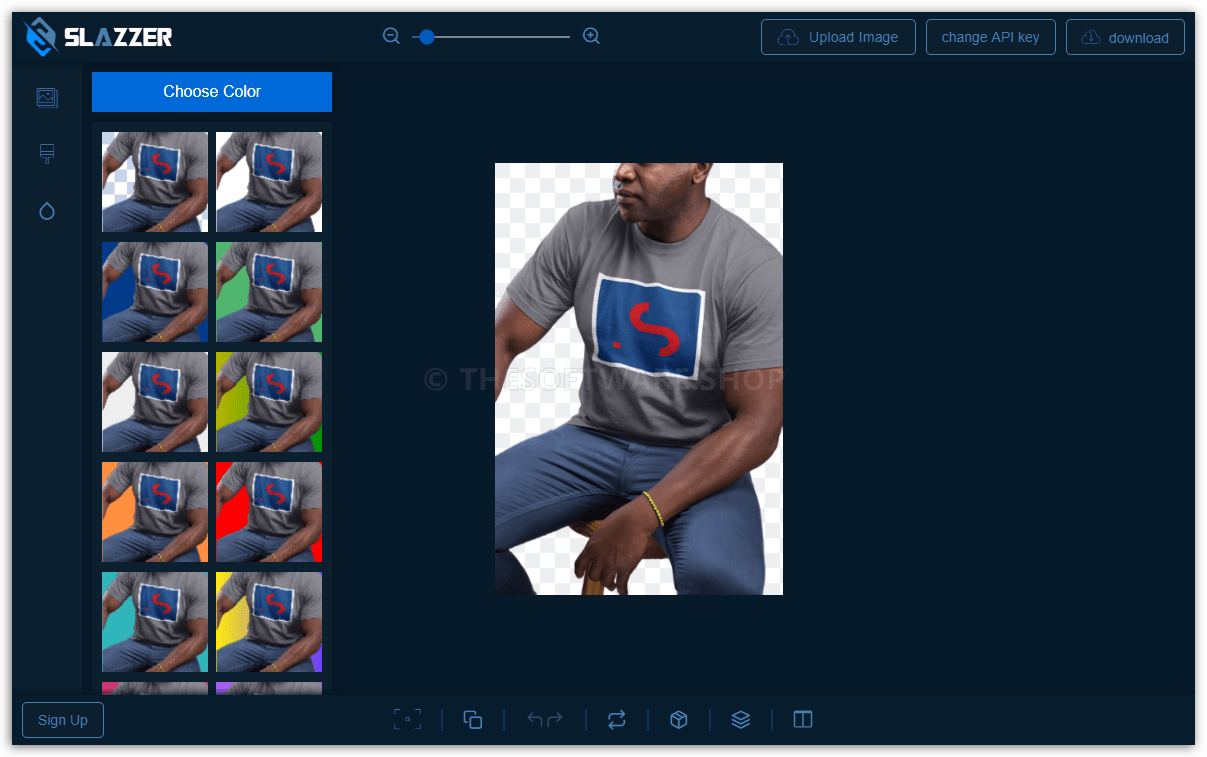Pick the transparent checkerboard background thumbnail

pyautogui.click(x=155, y=182)
